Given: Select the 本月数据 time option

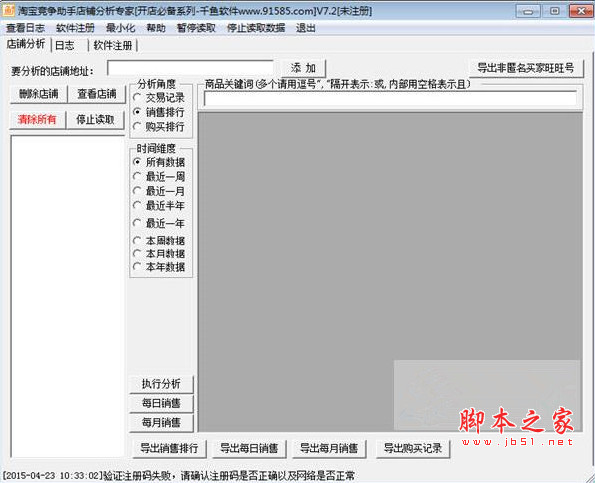Looking at the screenshot, I should coord(159,253).
